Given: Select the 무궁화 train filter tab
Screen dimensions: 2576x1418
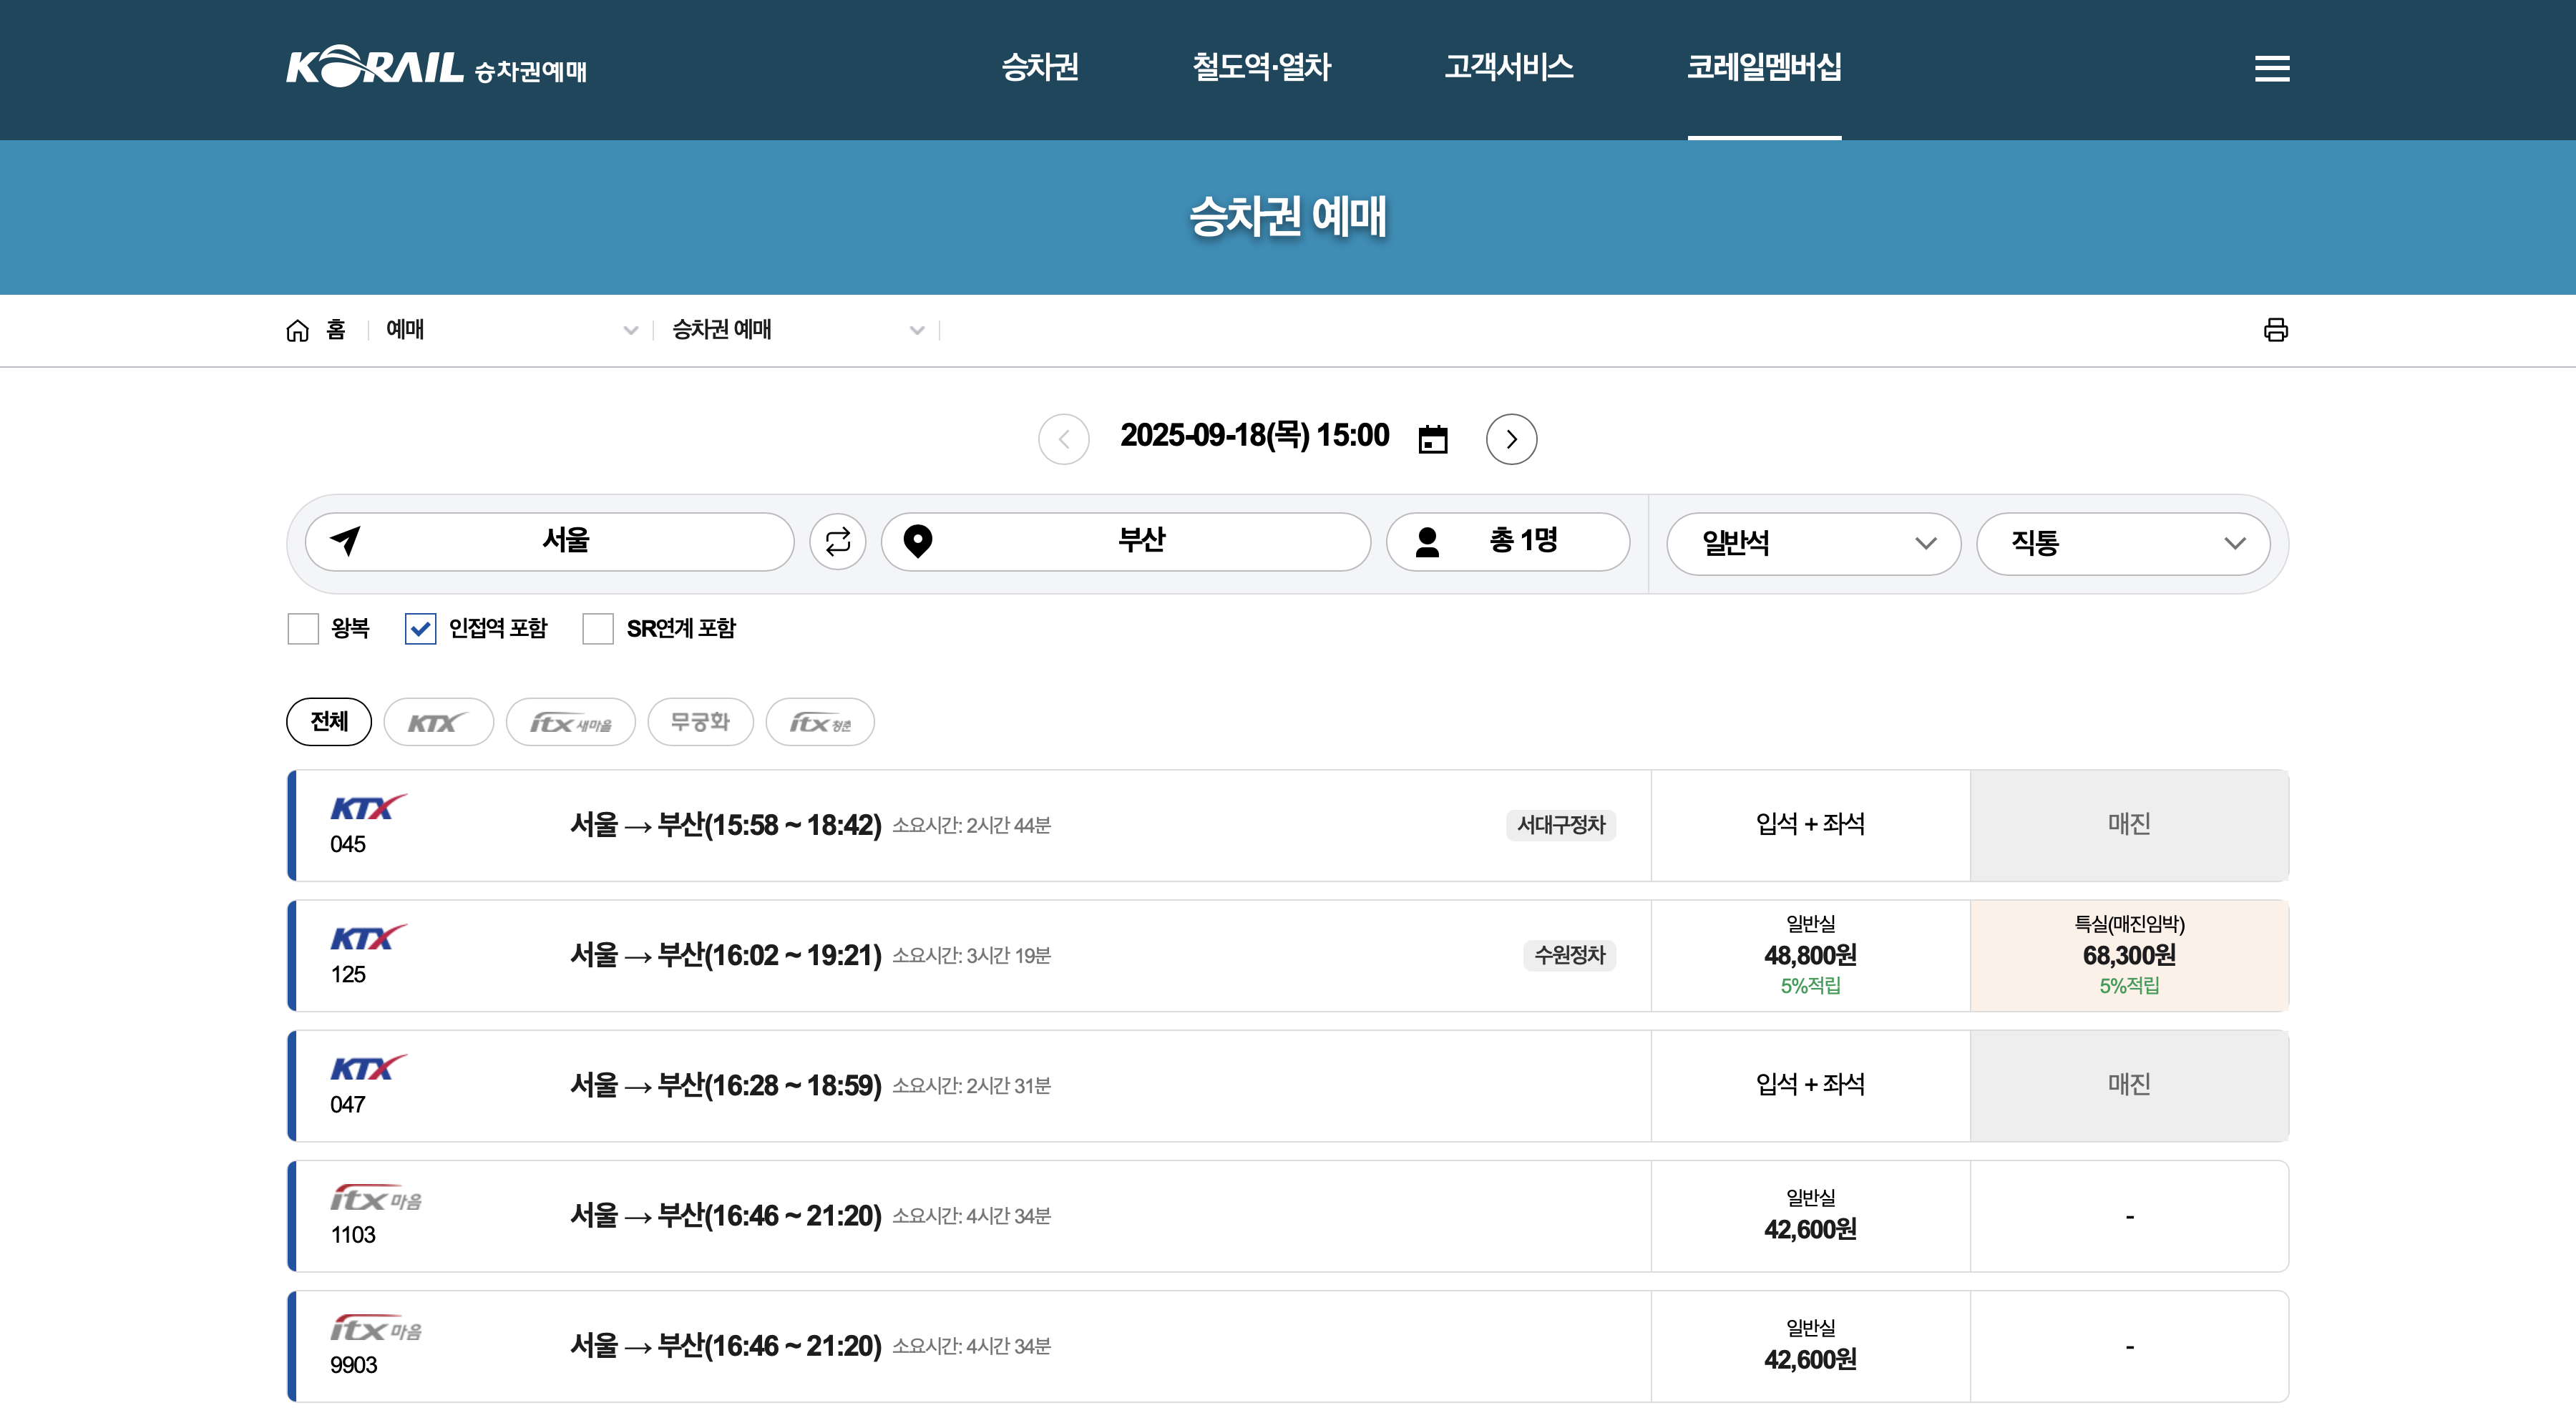Looking at the screenshot, I should [x=700, y=722].
